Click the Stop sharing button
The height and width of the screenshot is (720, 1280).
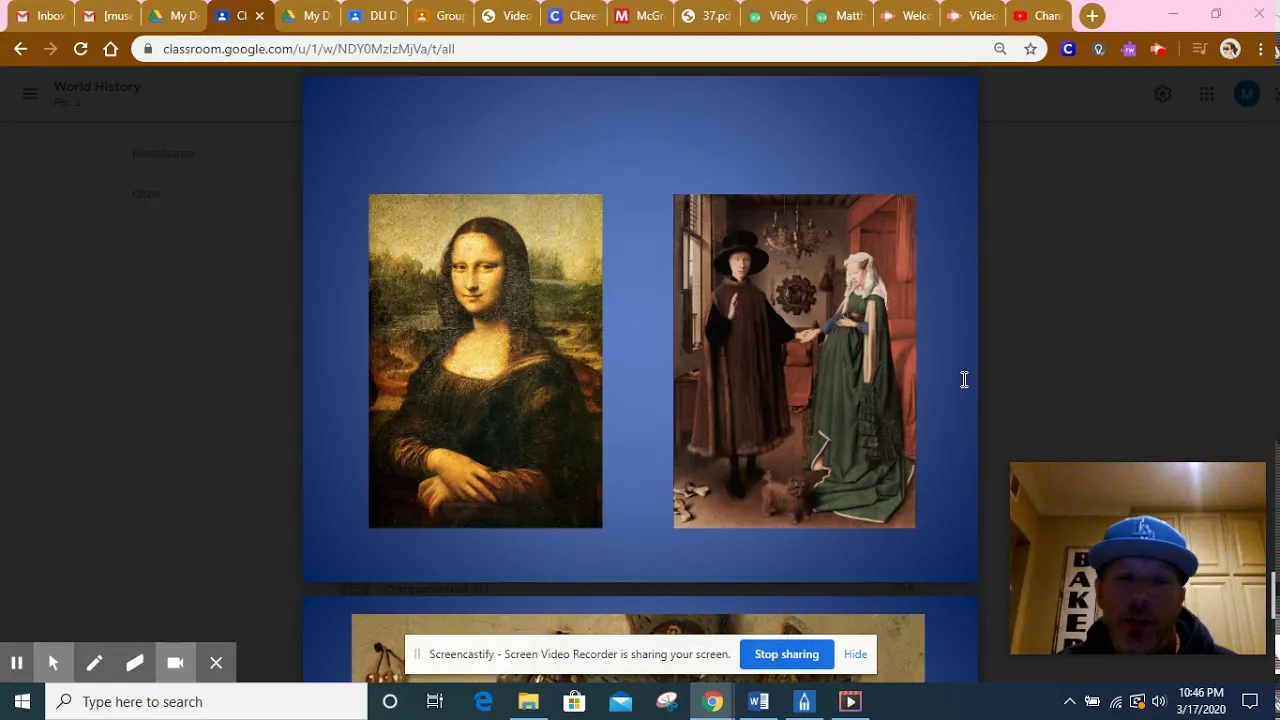coord(787,654)
